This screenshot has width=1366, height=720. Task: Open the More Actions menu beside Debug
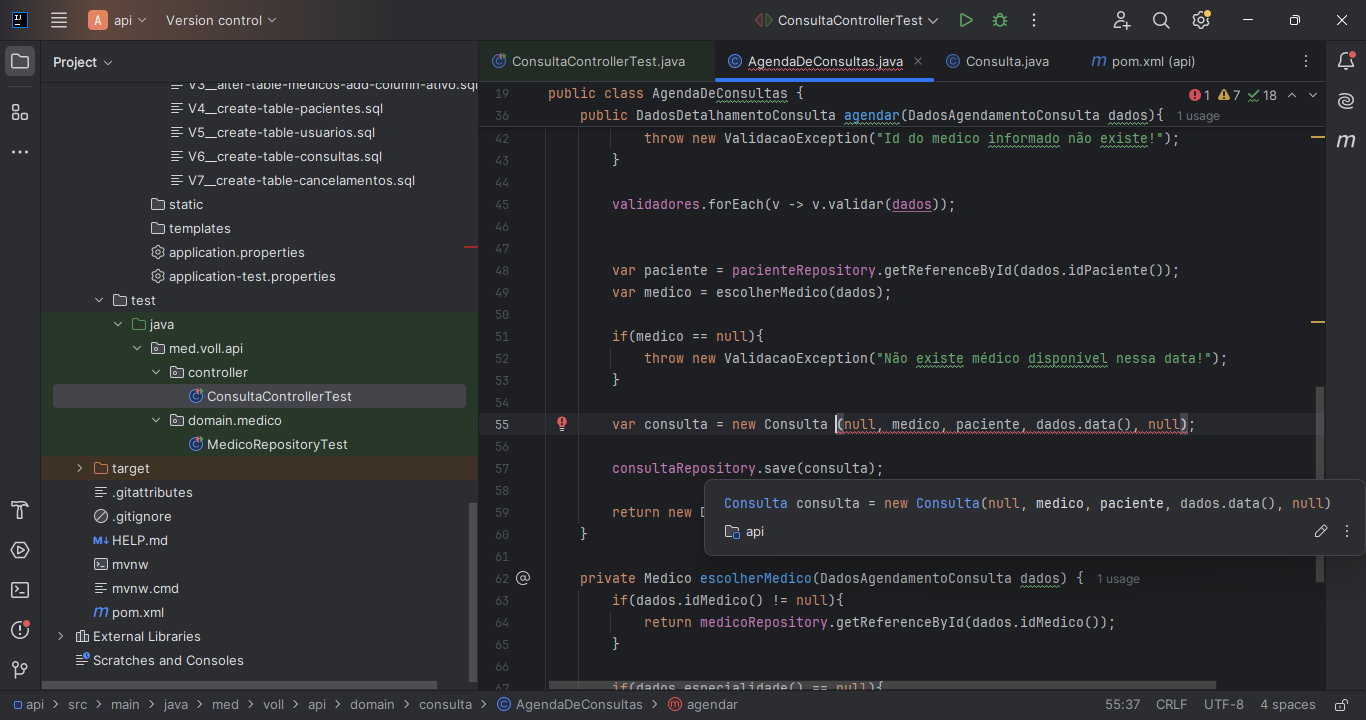1034,20
